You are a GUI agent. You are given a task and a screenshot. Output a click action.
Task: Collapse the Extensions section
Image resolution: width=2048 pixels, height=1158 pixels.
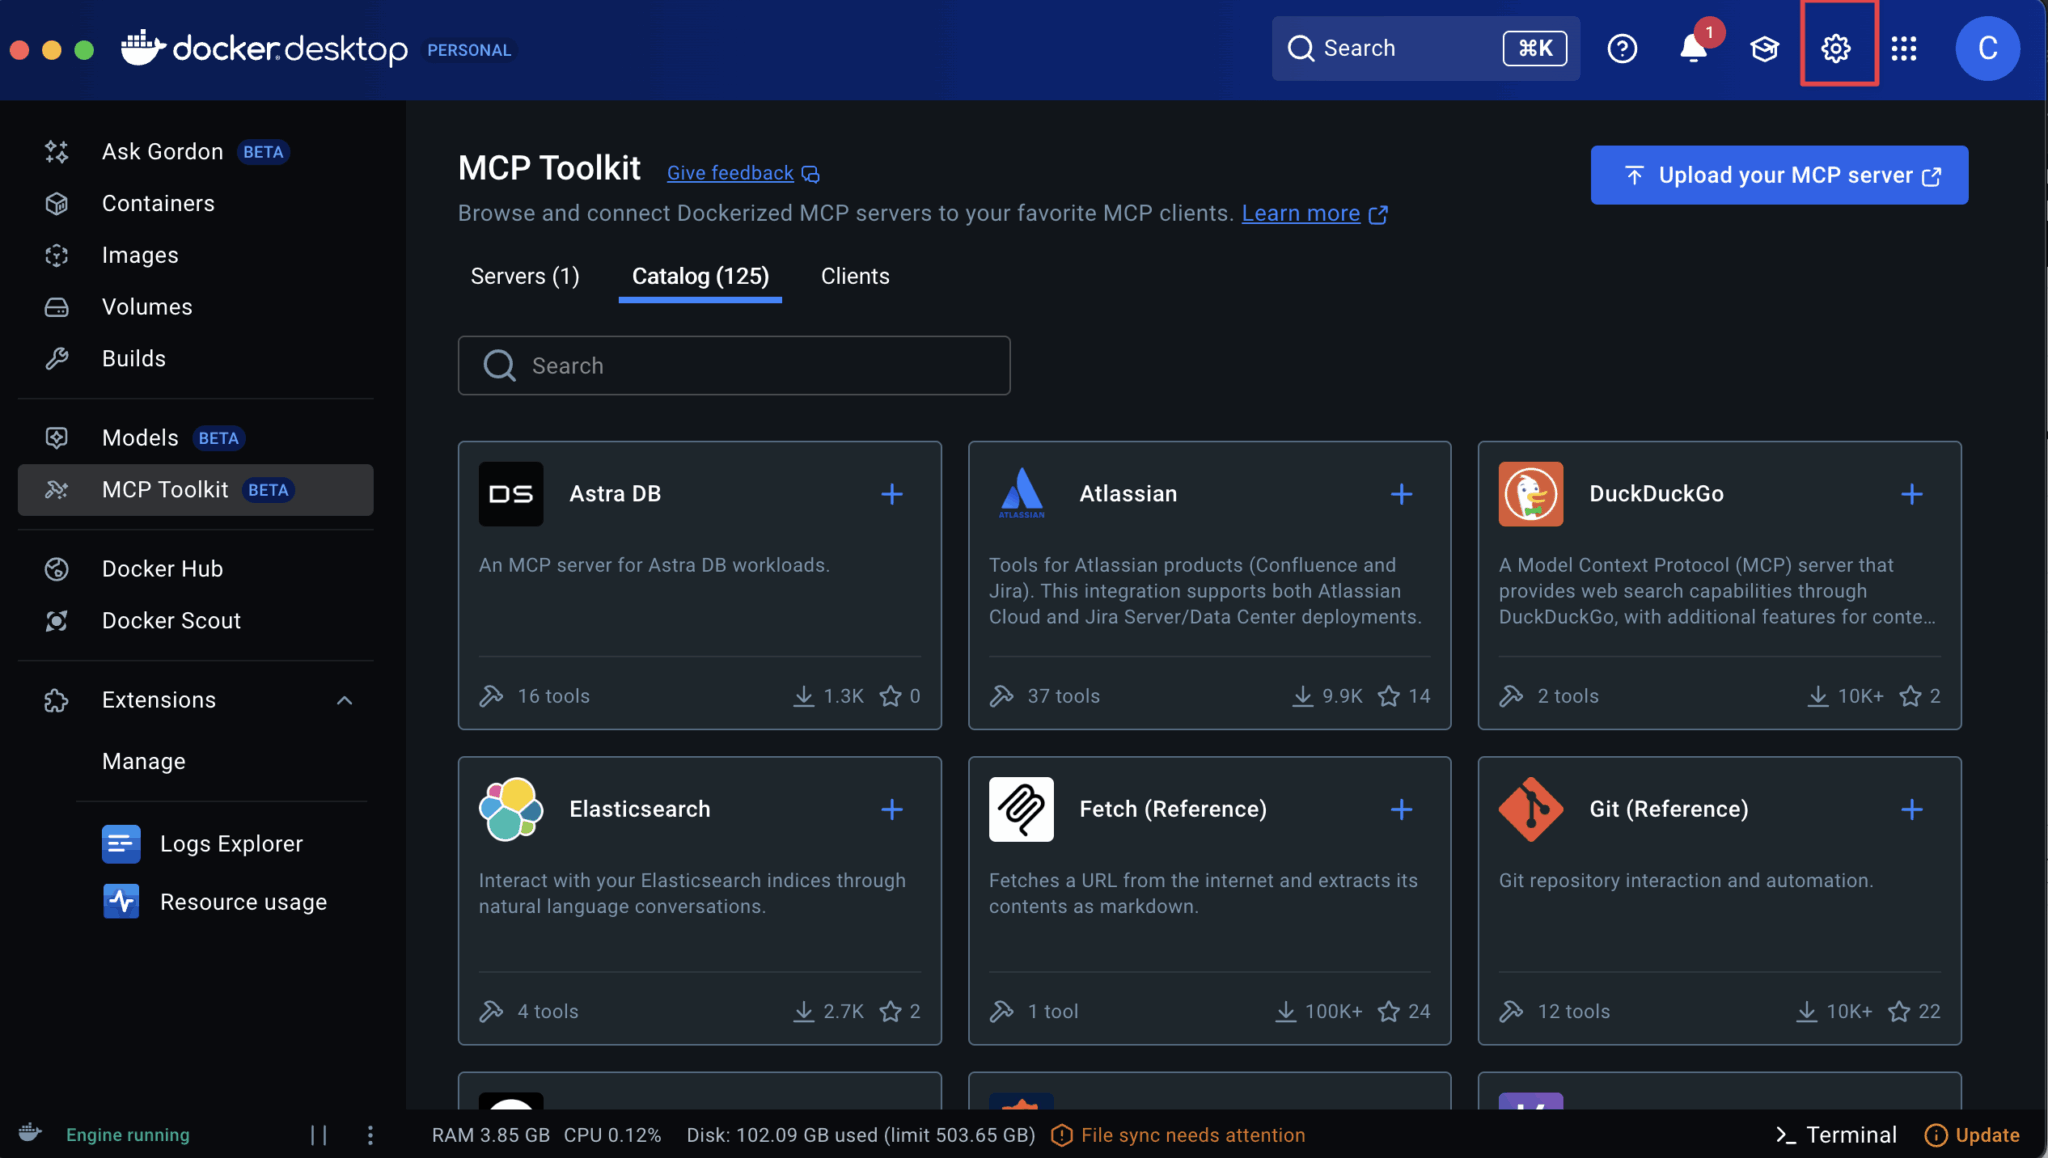click(344, 699)
